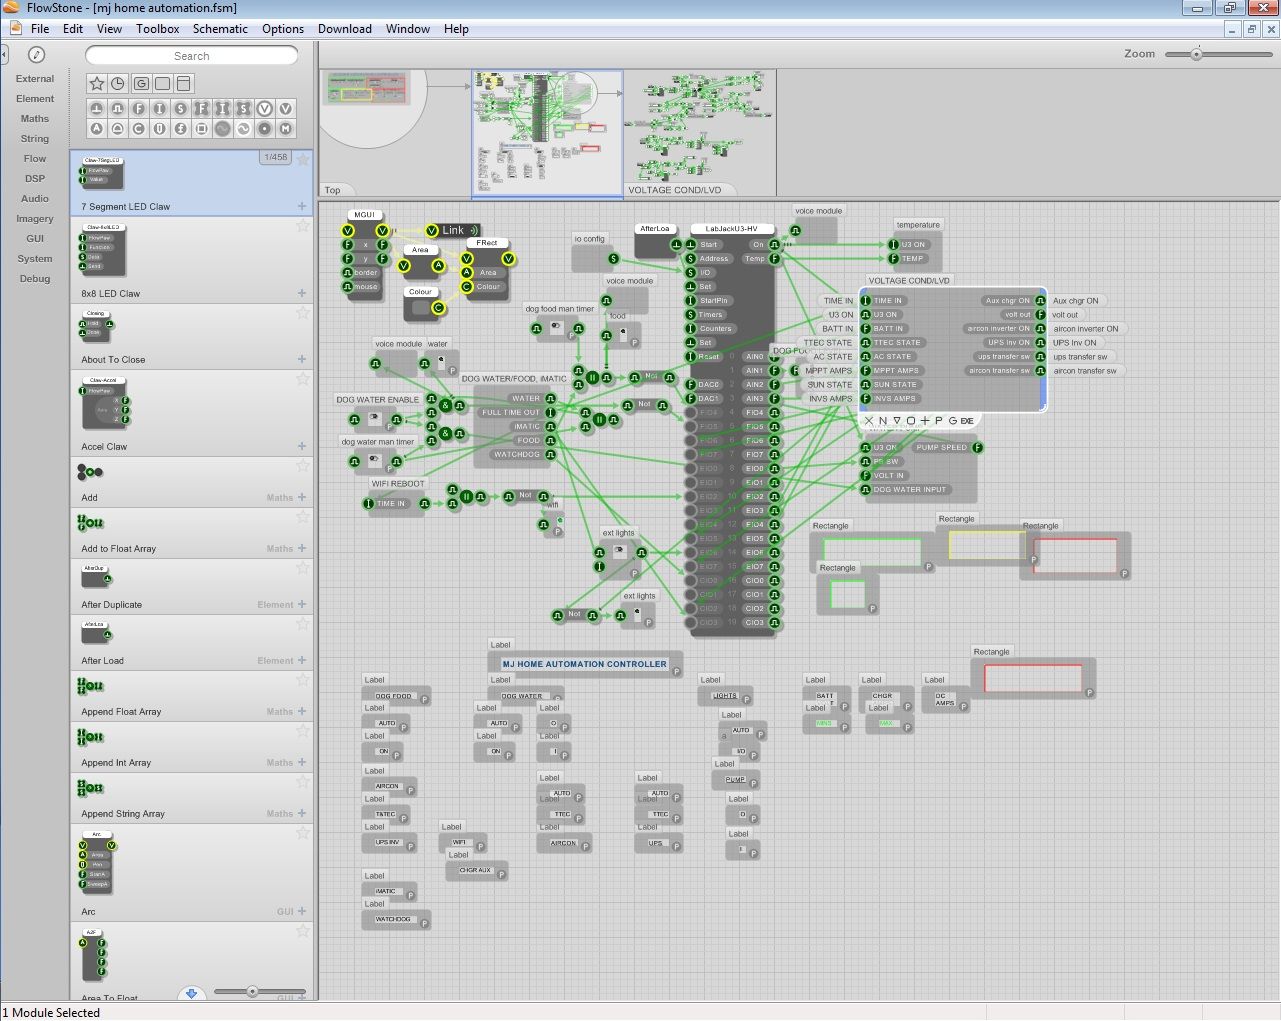Open the Toolbox menu
This screenshot has width=1281, height=1021.
[x=157, y=28]
